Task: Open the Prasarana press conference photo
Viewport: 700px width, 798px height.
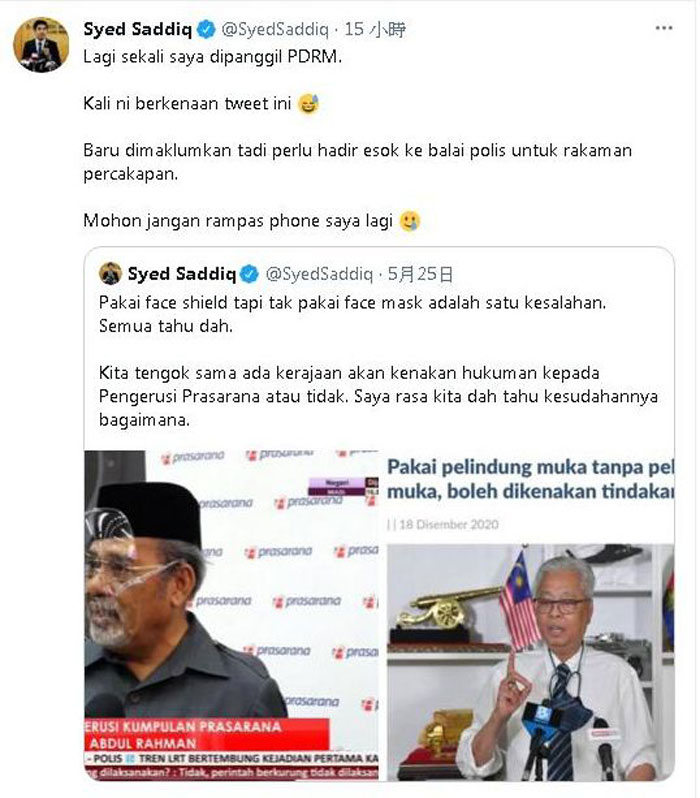Action: (232, 615)
